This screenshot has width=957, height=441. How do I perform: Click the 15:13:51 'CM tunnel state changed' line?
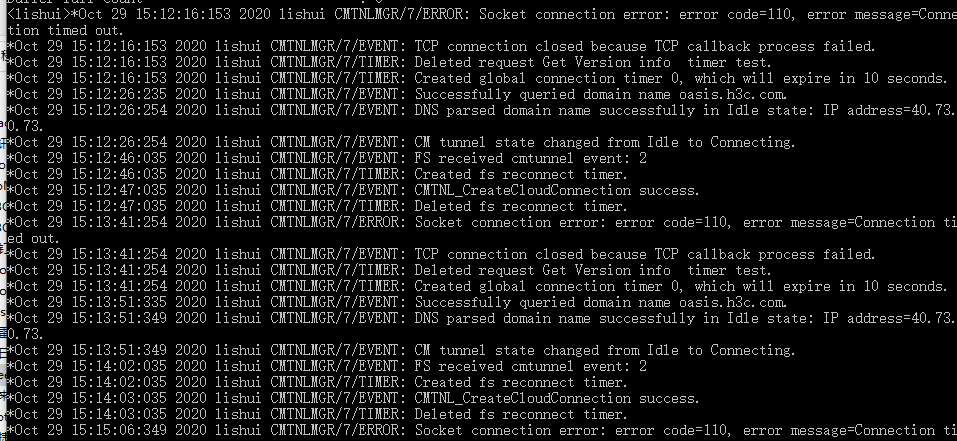pos(604,350)
